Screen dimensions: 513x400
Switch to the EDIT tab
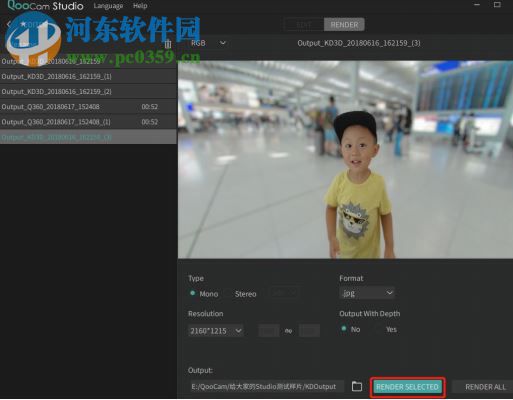pyautogui.click(x=304, y=25)
